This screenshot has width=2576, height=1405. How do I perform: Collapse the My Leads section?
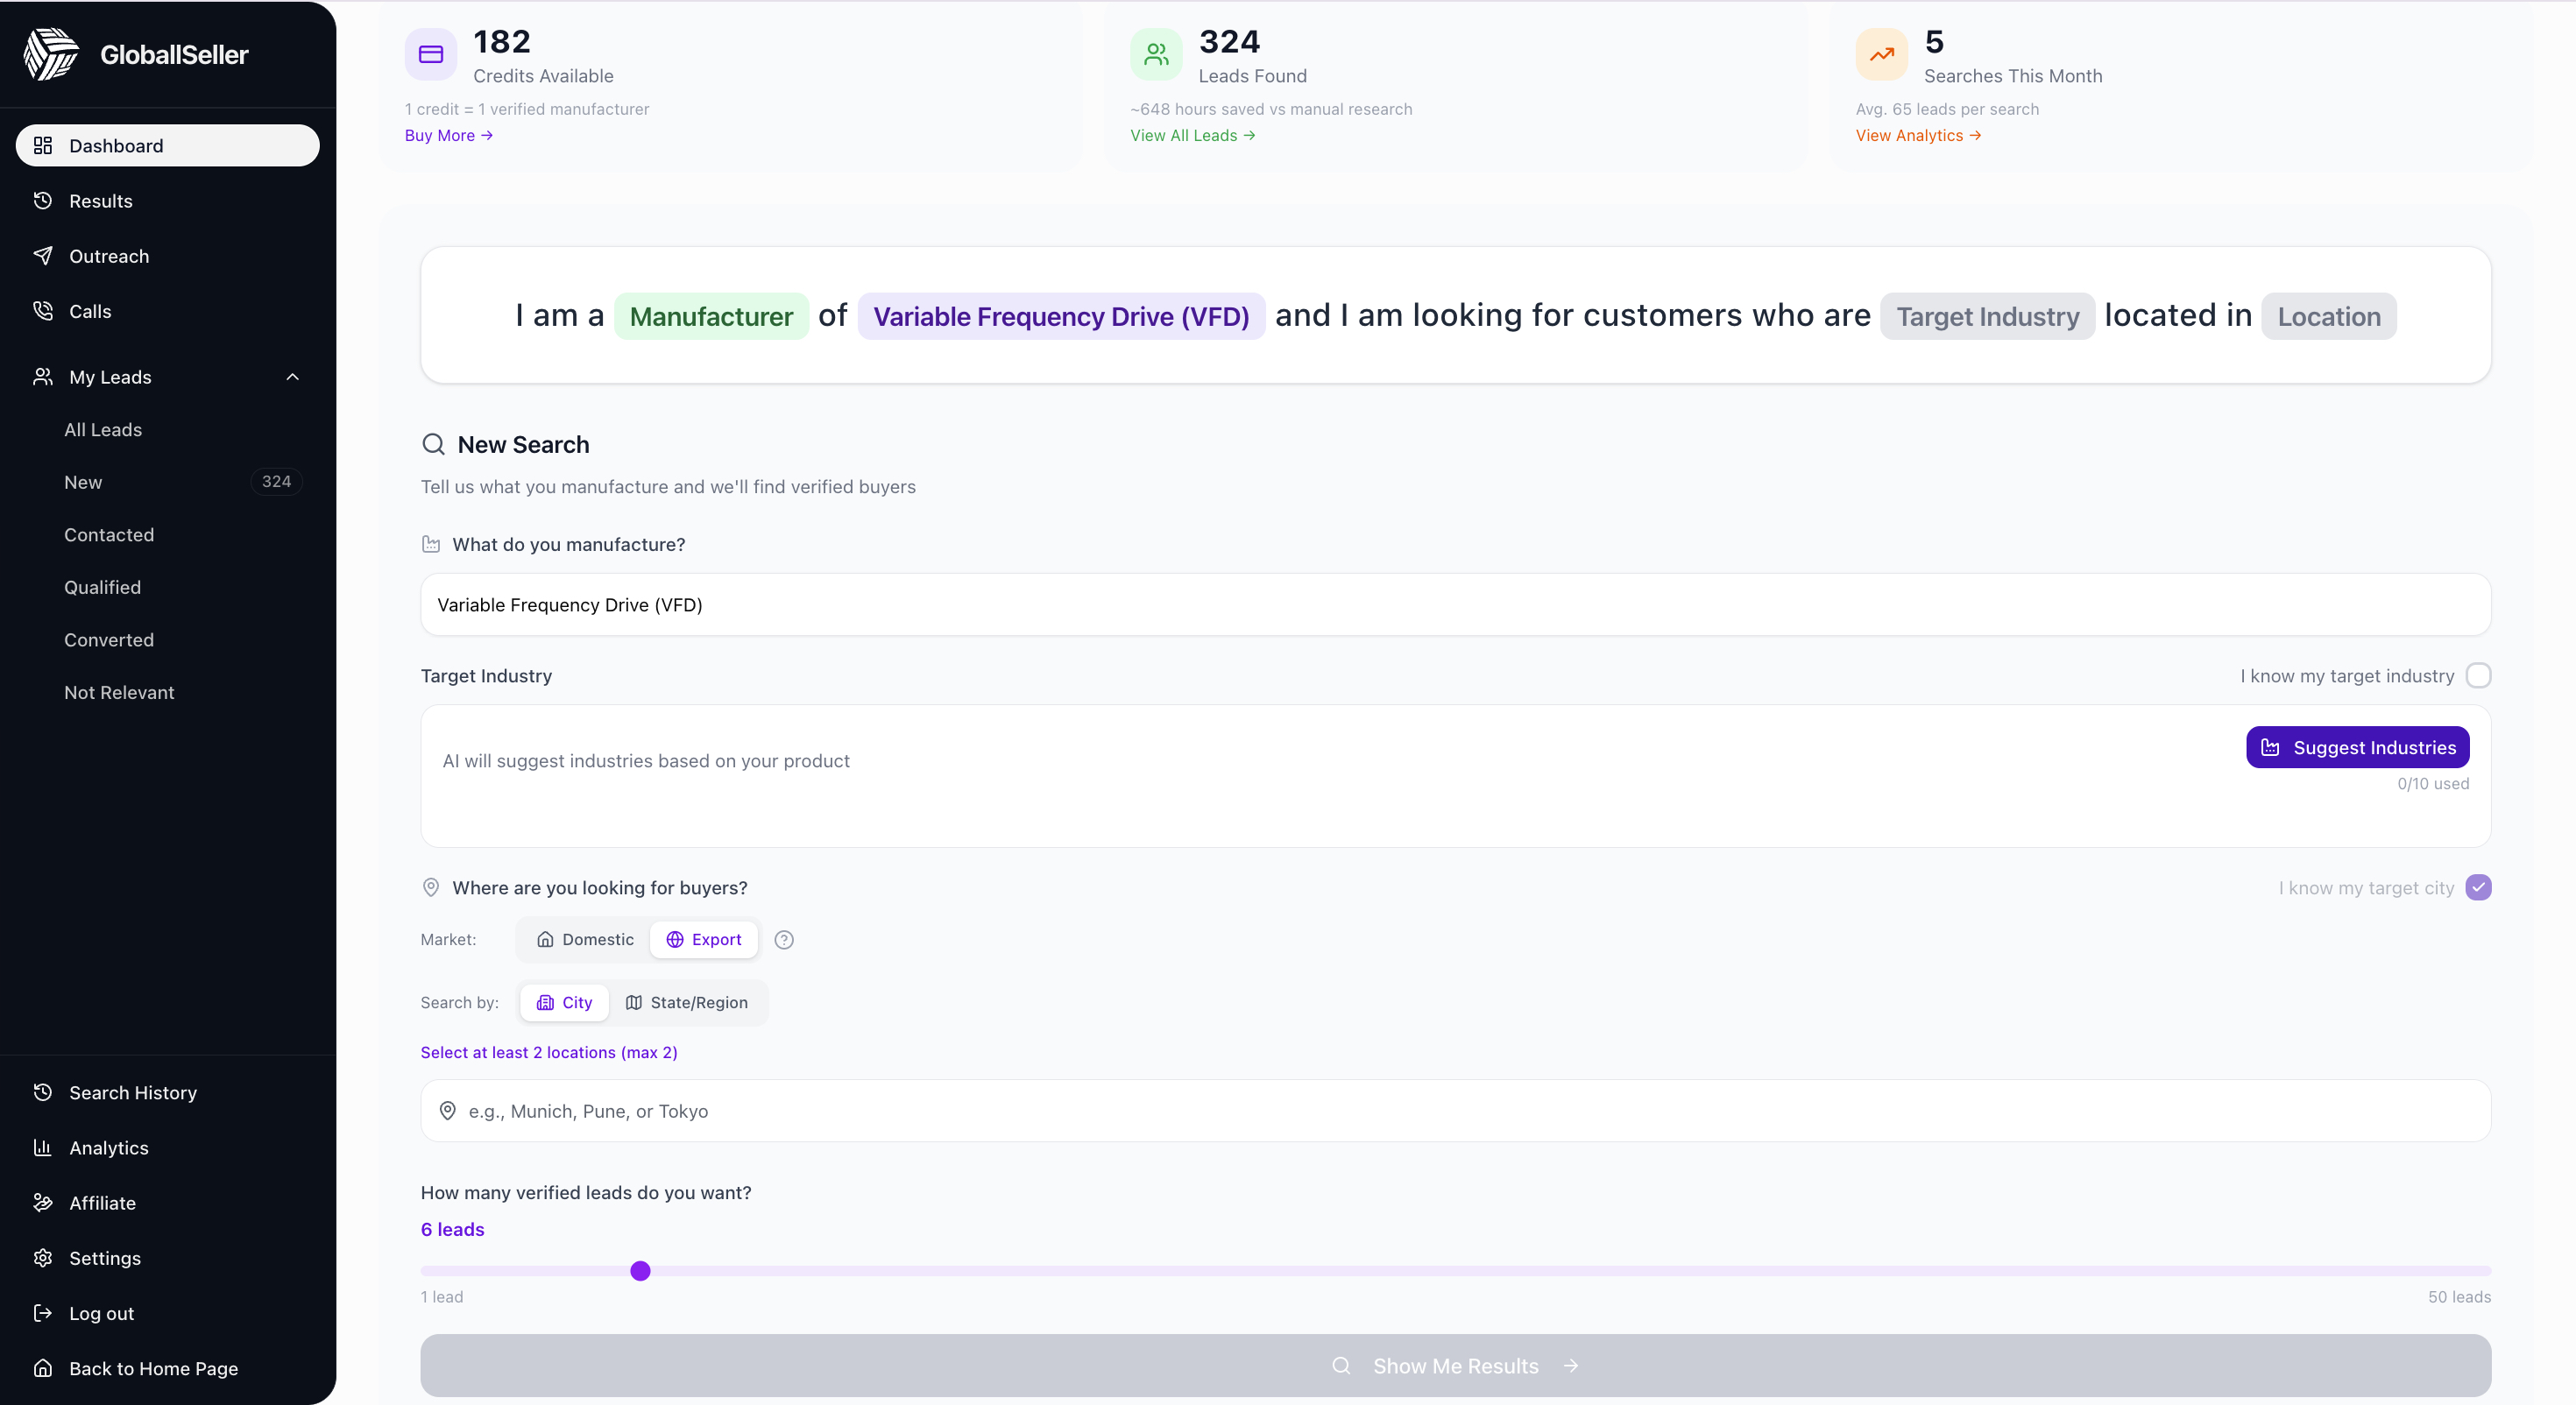coord(292,377)
